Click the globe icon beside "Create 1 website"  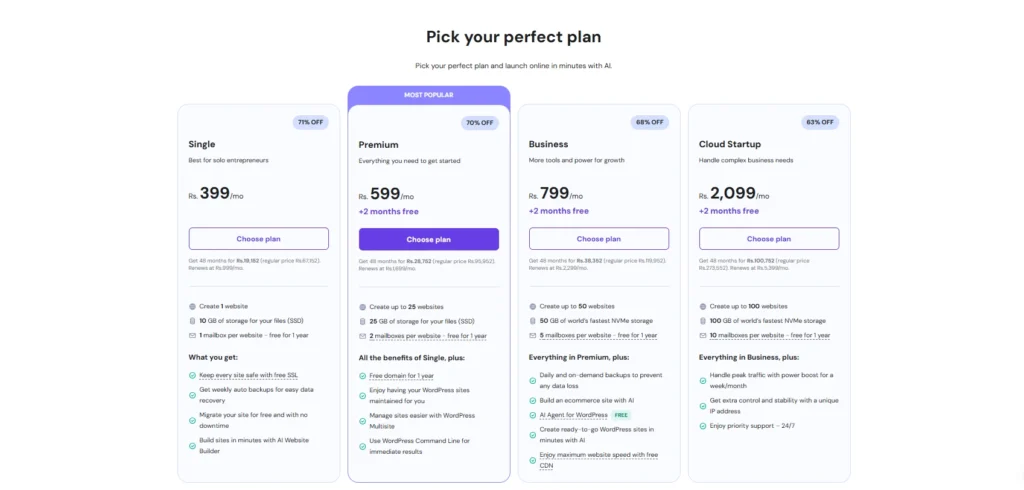pyautogui.click(x=192, y=306)
